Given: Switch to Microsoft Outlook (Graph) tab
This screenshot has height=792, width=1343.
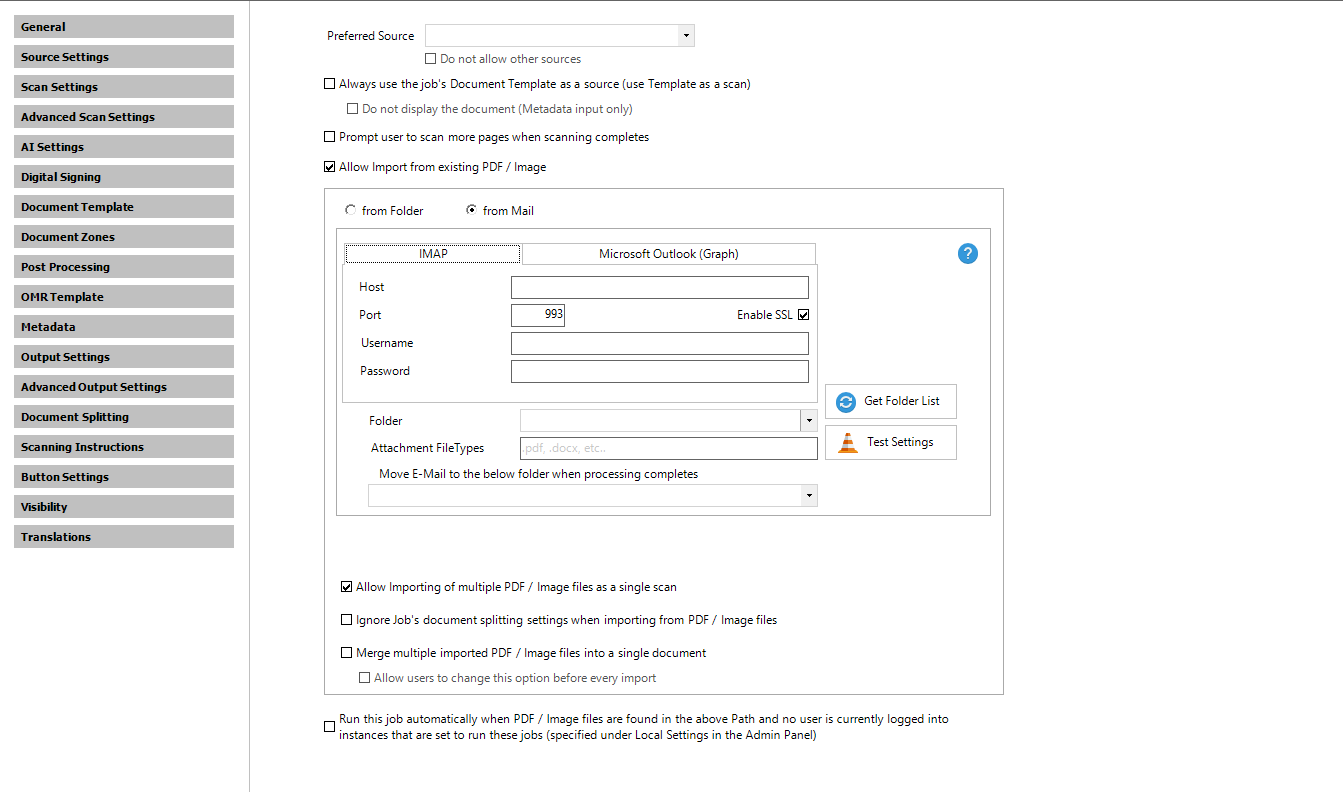Looking at the screenshot, I should click(668, 254).
